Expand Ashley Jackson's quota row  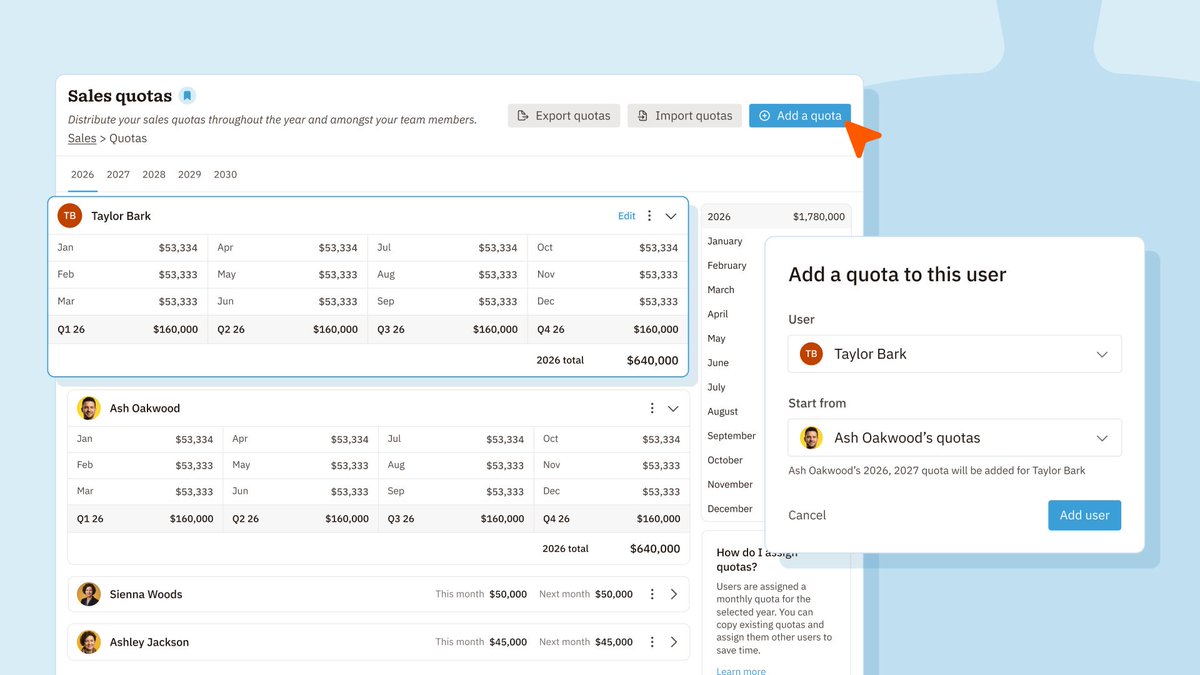(673, 642)
